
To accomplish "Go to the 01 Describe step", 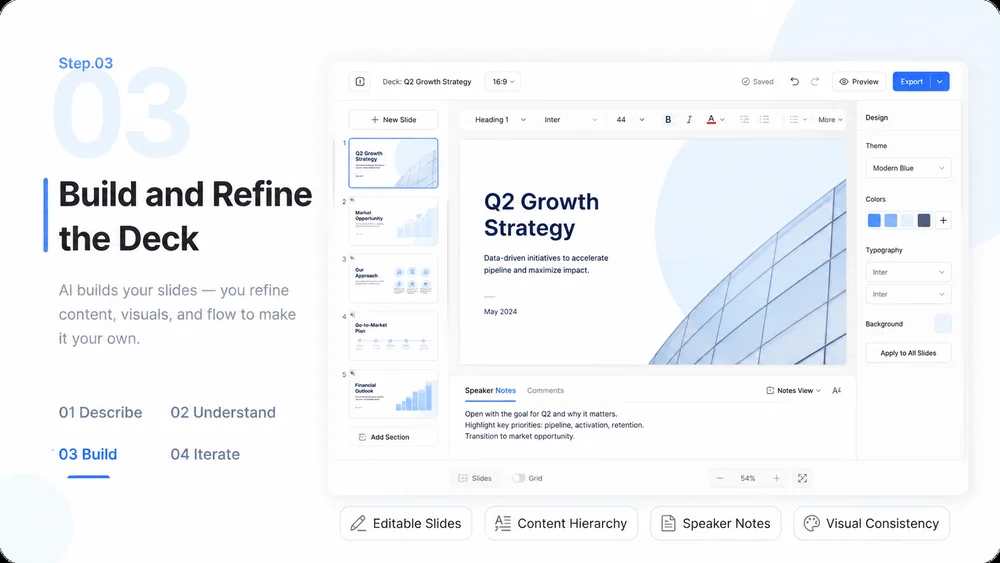I will 100,413.
